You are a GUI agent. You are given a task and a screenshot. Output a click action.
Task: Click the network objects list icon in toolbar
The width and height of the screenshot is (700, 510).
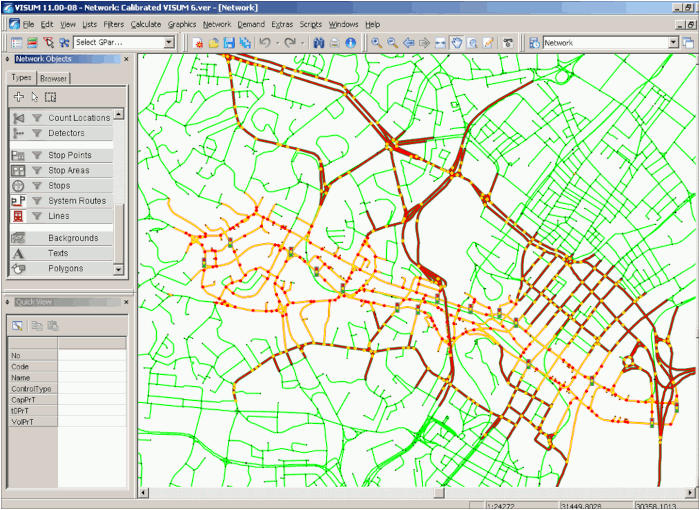coord(17,43)
